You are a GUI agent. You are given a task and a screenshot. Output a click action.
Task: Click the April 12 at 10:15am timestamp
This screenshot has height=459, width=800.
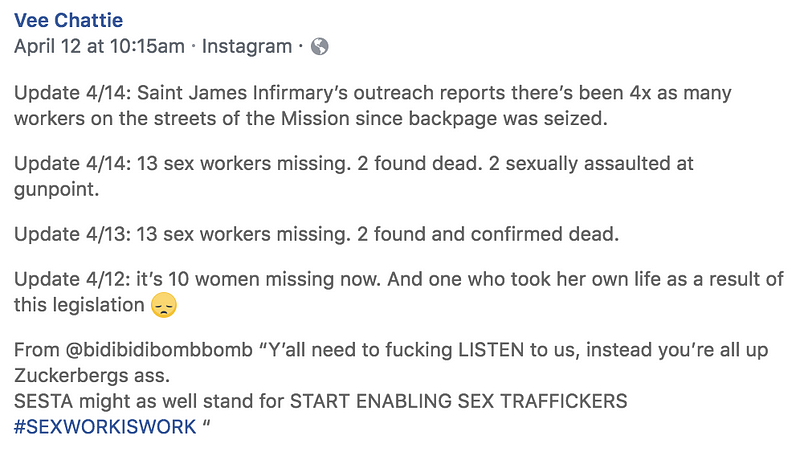point(99,46)
